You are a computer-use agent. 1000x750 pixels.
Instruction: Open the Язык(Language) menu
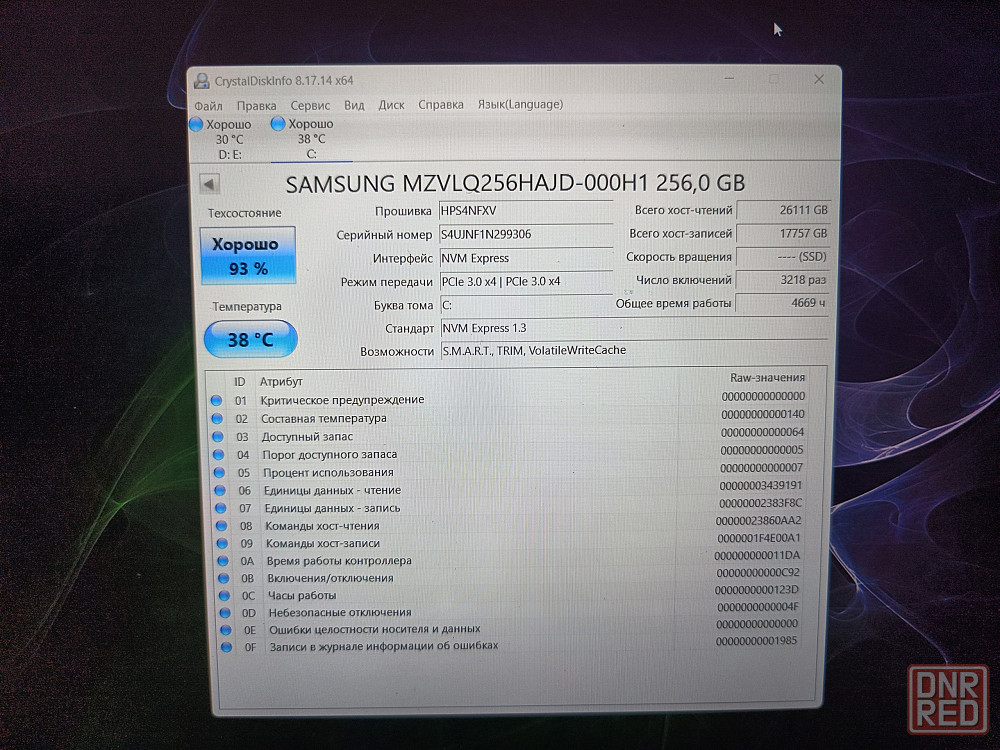520,104
